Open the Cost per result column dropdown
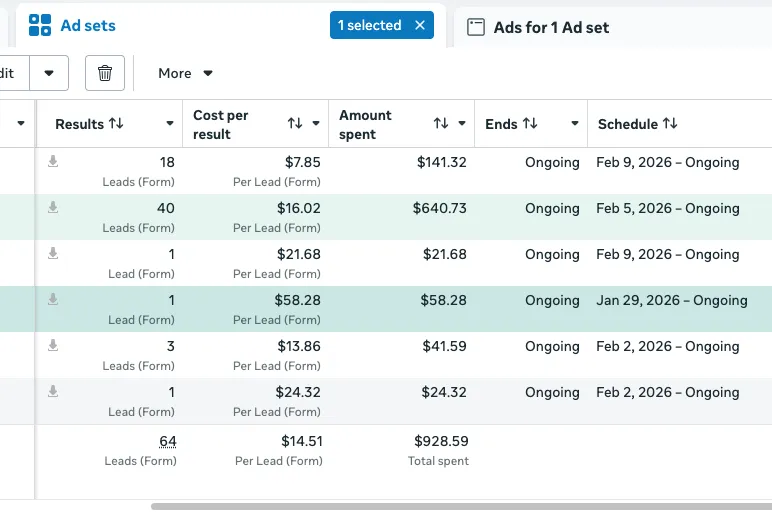The width and height of the screenshot is (772, 514). coord(316,124)
